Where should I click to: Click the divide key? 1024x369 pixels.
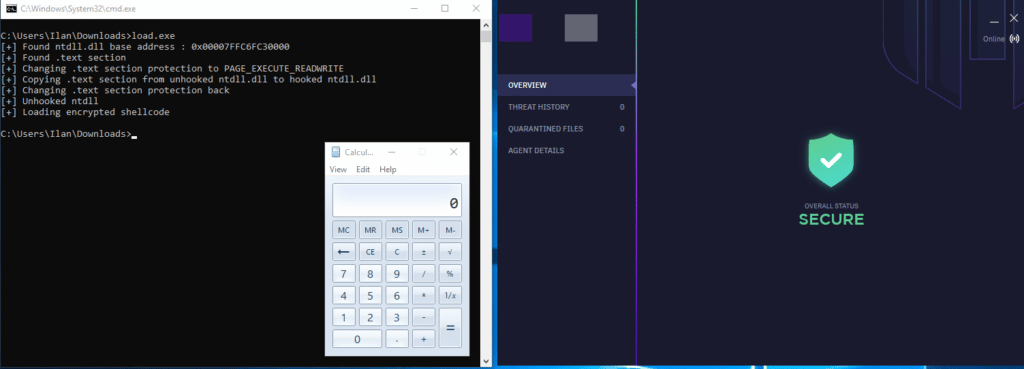pyautogui.click(x=423, y=274)
